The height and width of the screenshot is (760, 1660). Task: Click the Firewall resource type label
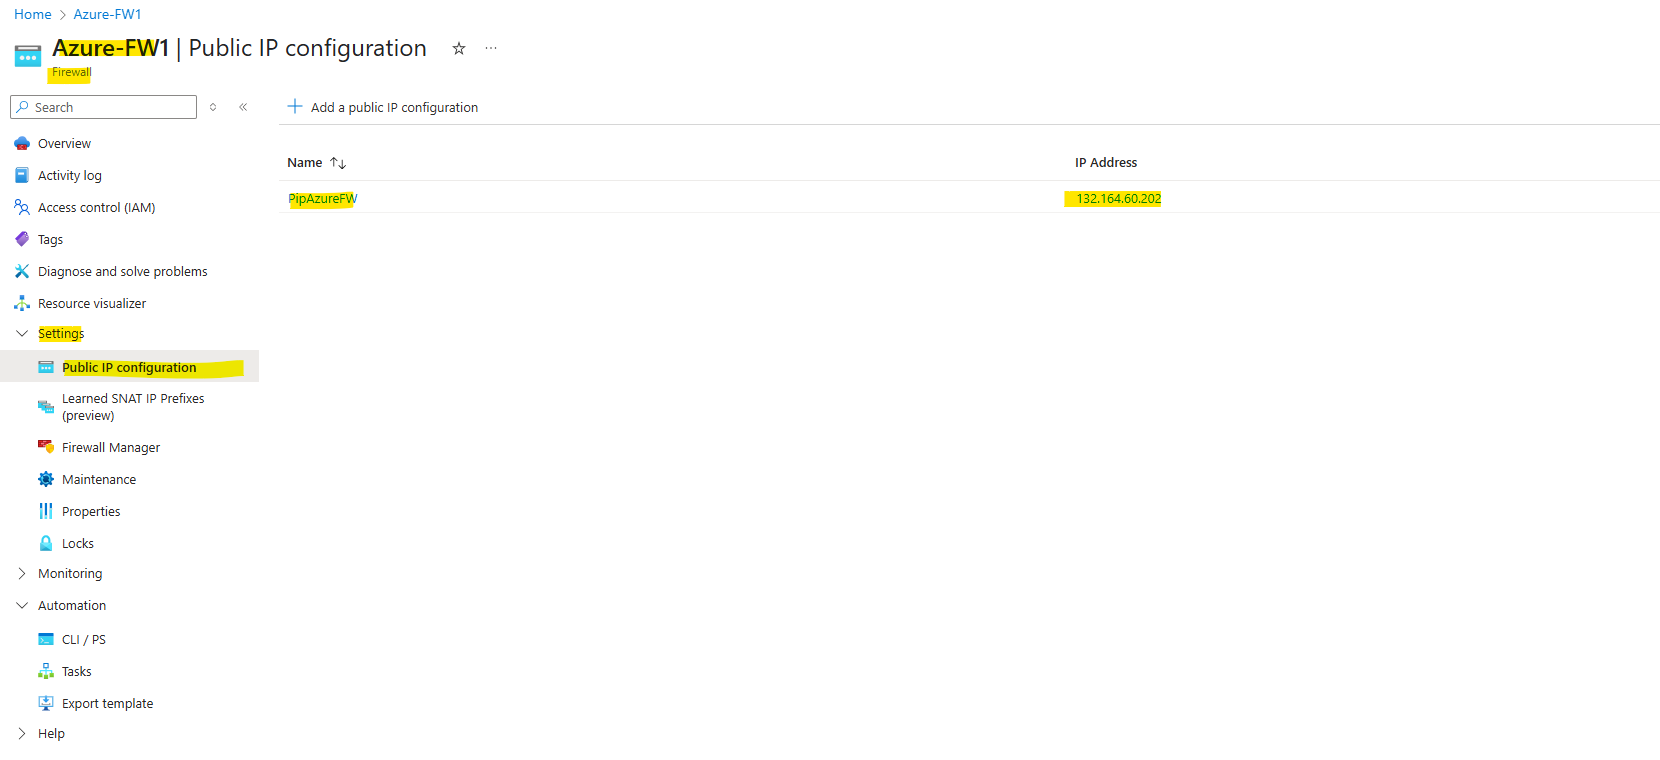click(71, 73)
